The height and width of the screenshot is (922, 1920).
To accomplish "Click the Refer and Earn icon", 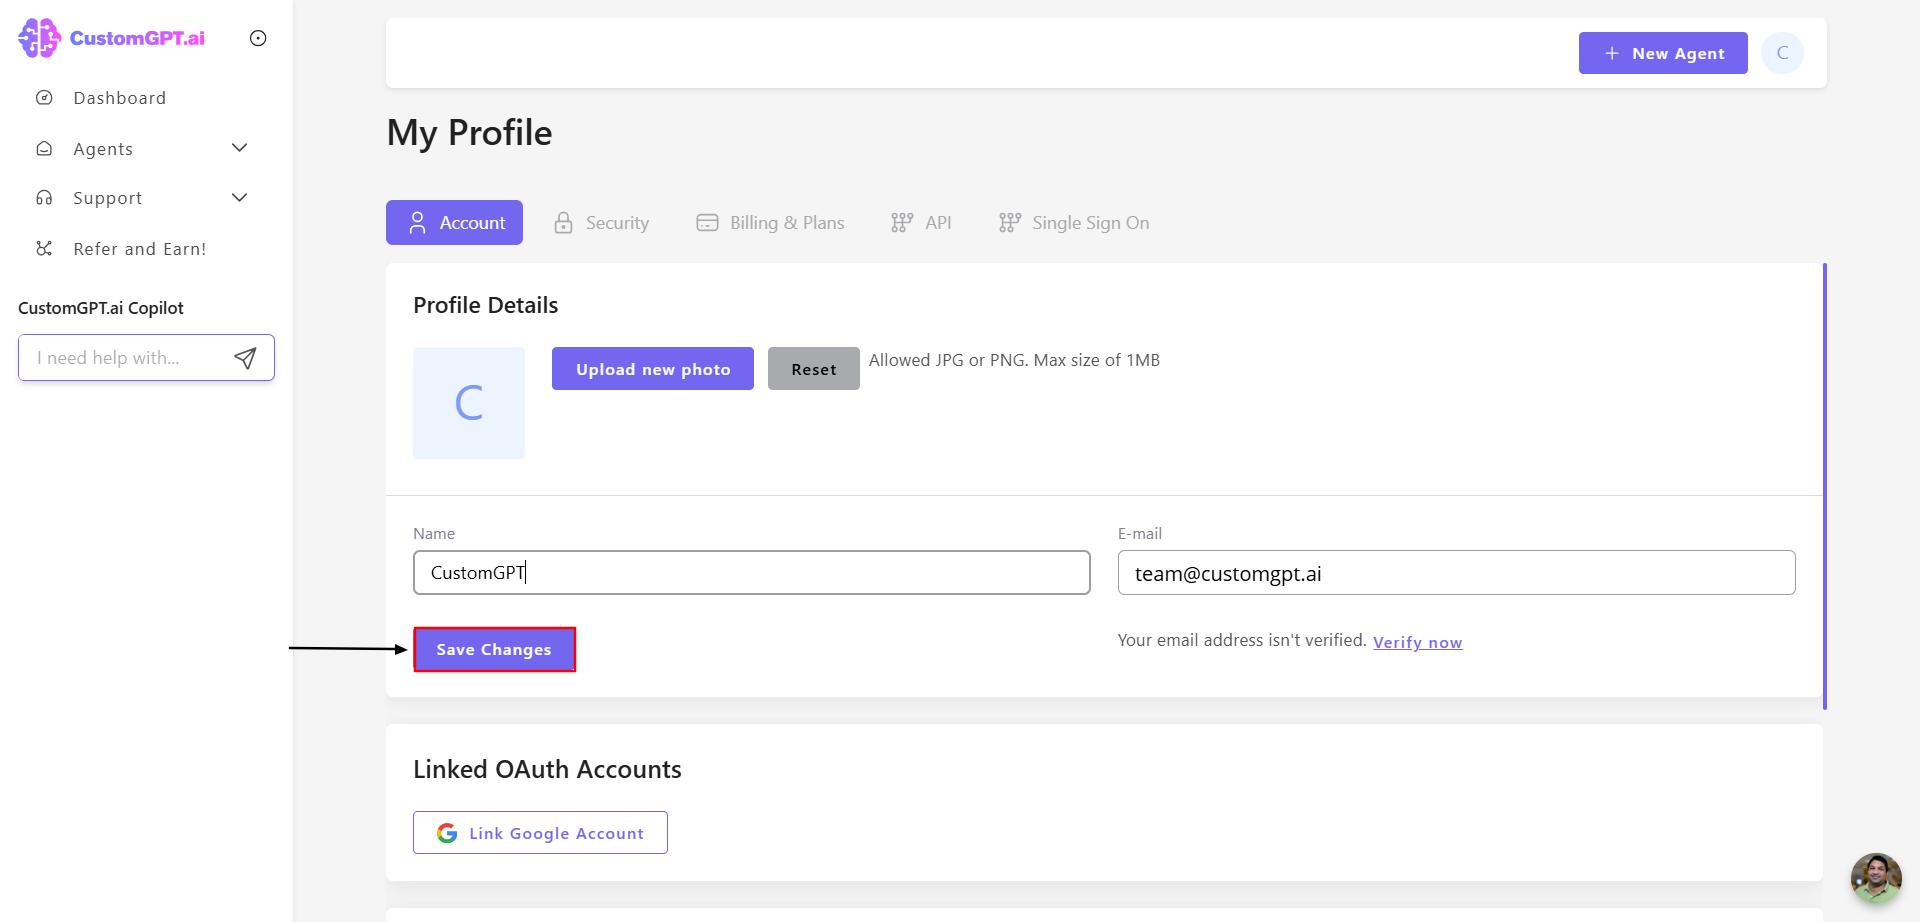I will click(x=44, y=248).
